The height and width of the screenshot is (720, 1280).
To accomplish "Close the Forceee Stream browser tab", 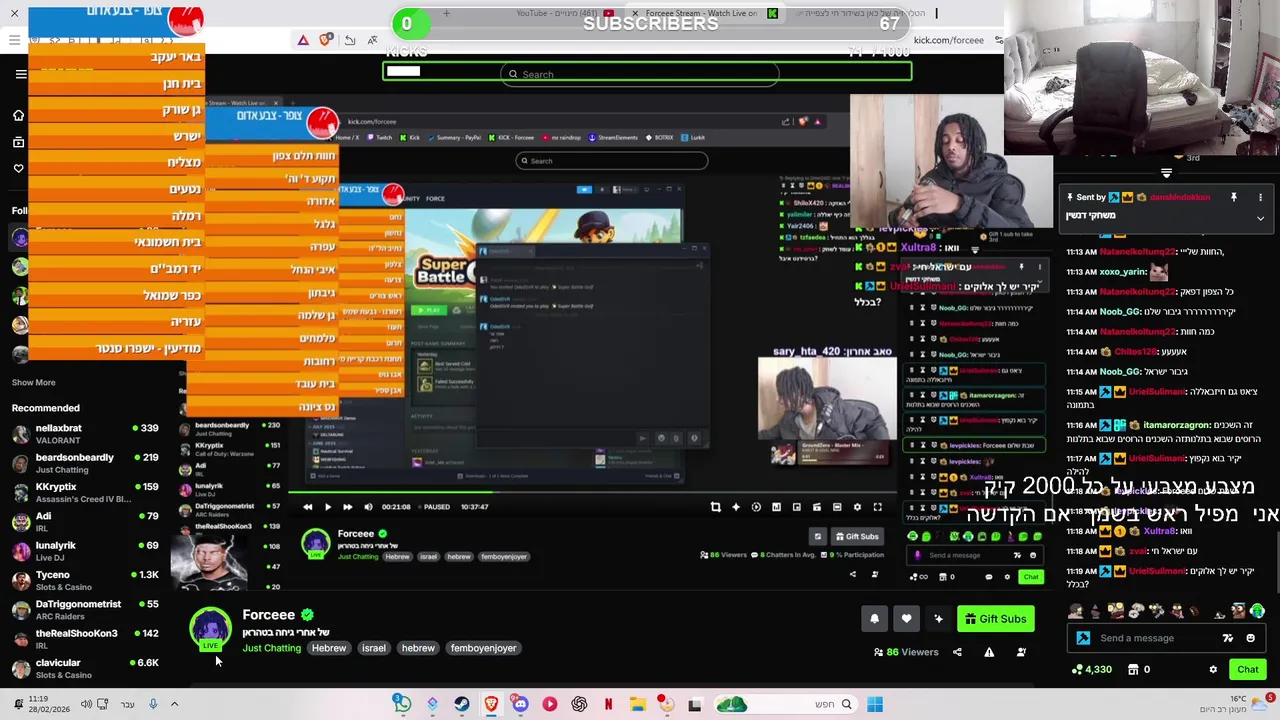I will tap(635, 13).
